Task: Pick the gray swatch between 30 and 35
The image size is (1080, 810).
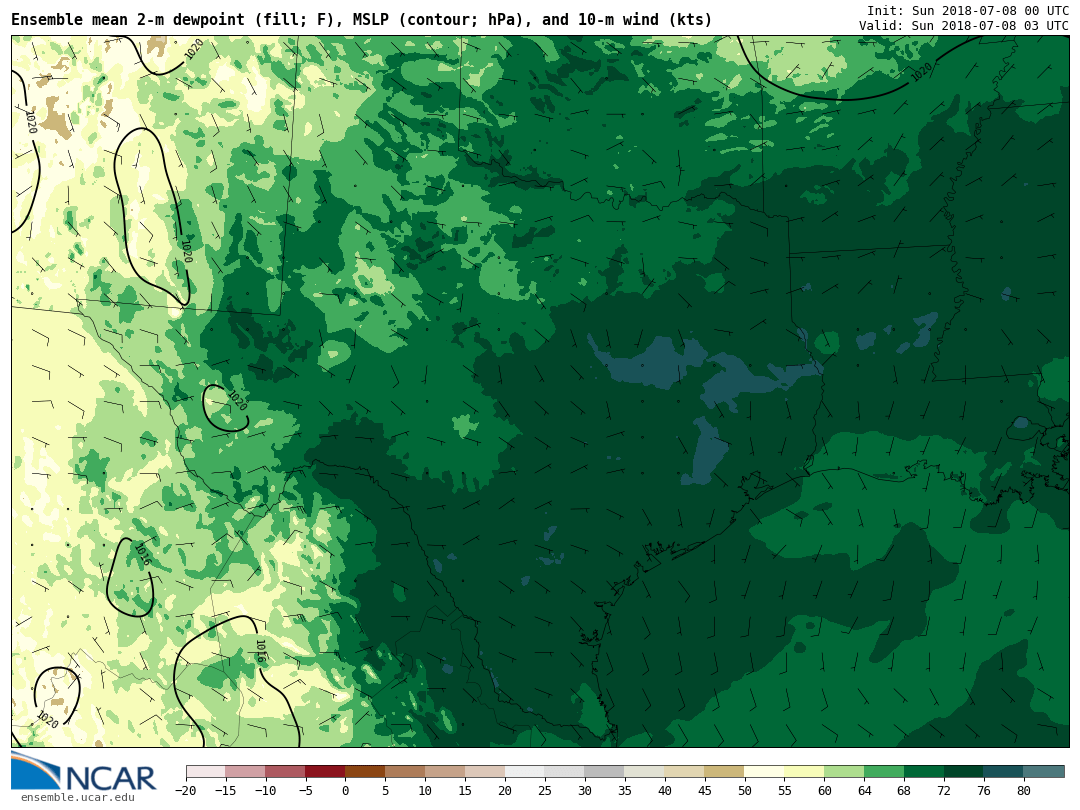Action: (605, 772)
